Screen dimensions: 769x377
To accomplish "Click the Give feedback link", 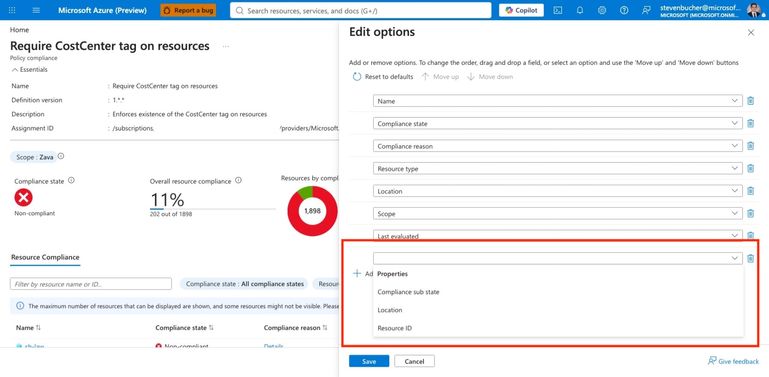I will (733, 361).
